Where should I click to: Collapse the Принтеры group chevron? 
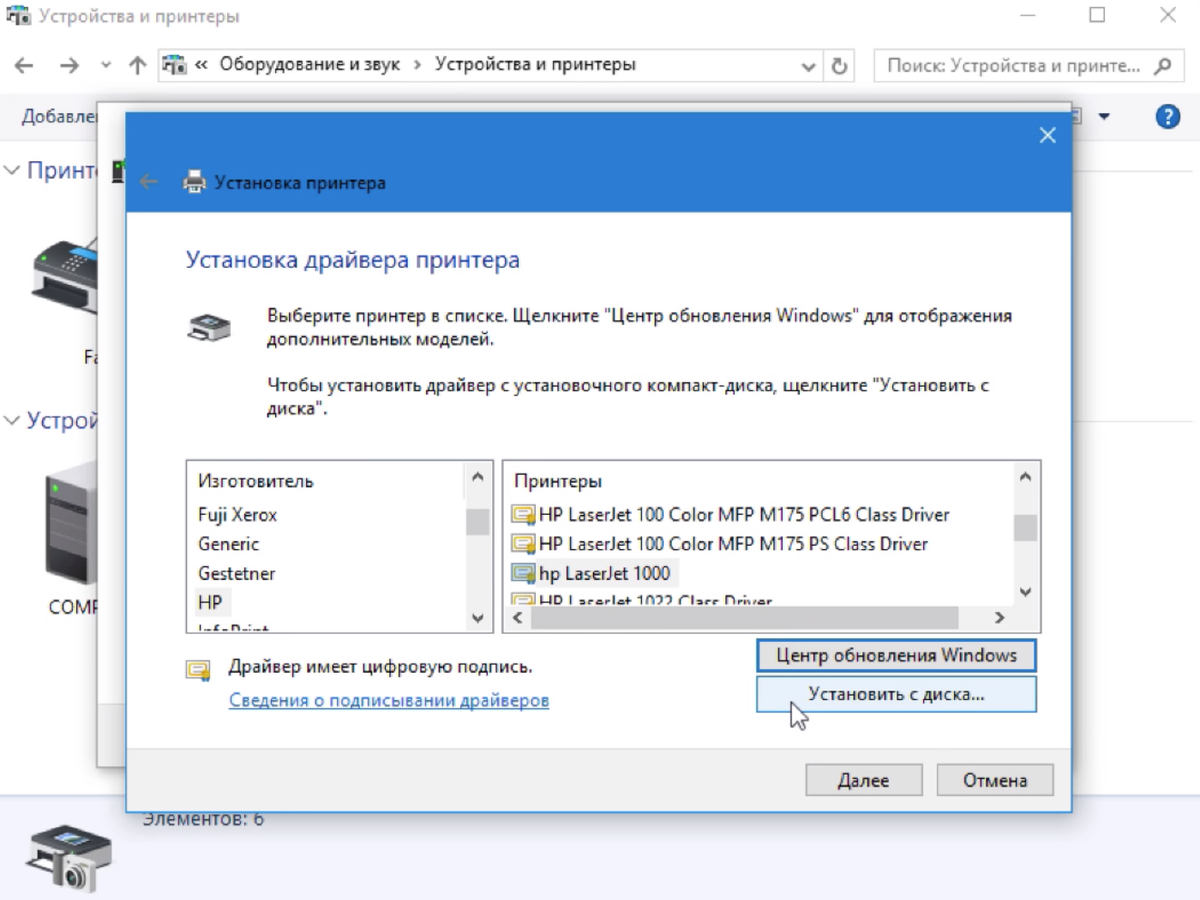click(11, 170)
